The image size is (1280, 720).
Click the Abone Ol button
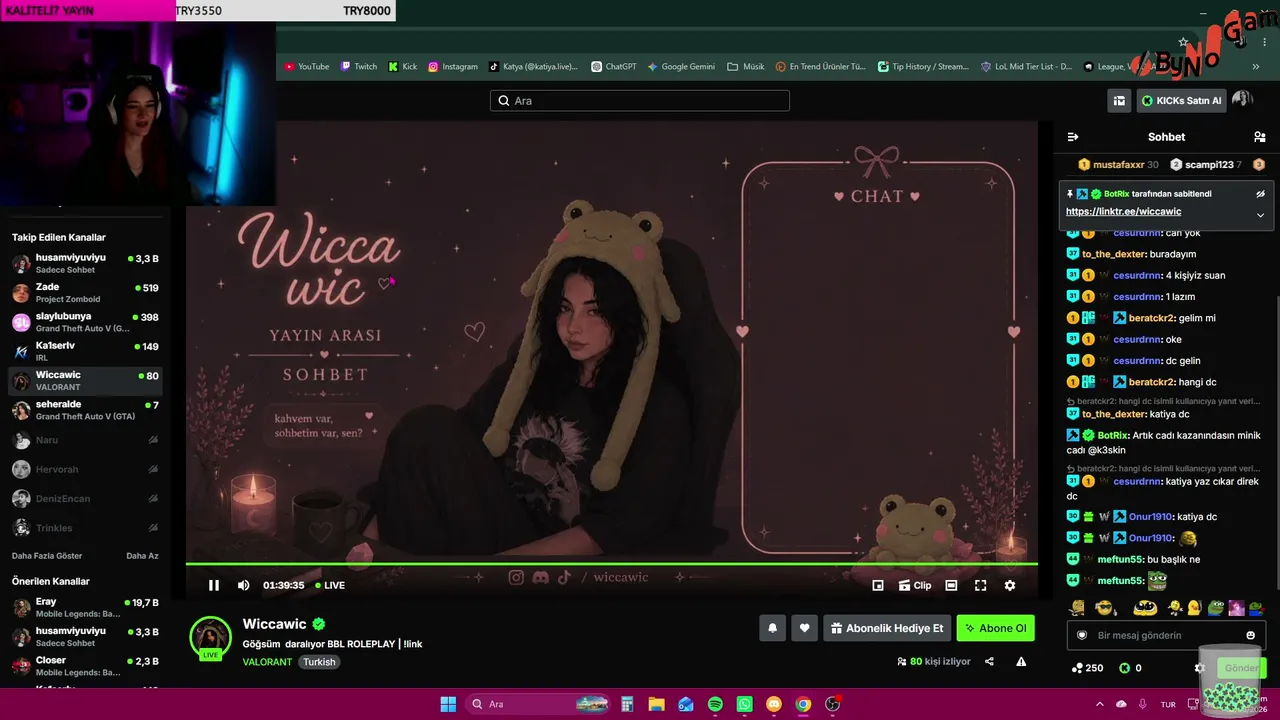click(995, 628)
